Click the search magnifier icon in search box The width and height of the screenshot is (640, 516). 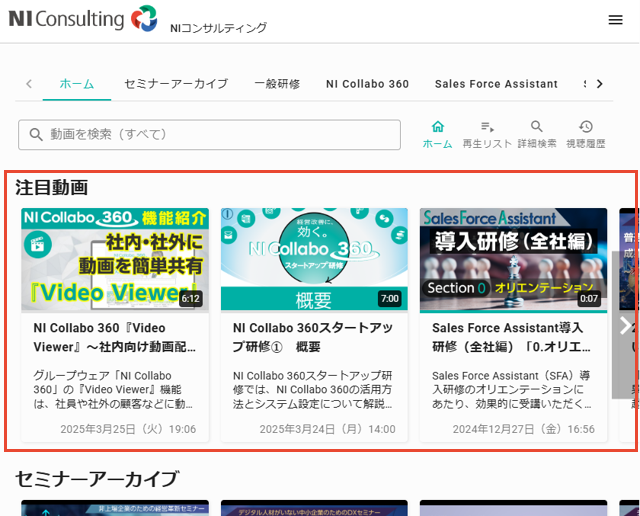(x=36, y=134)
